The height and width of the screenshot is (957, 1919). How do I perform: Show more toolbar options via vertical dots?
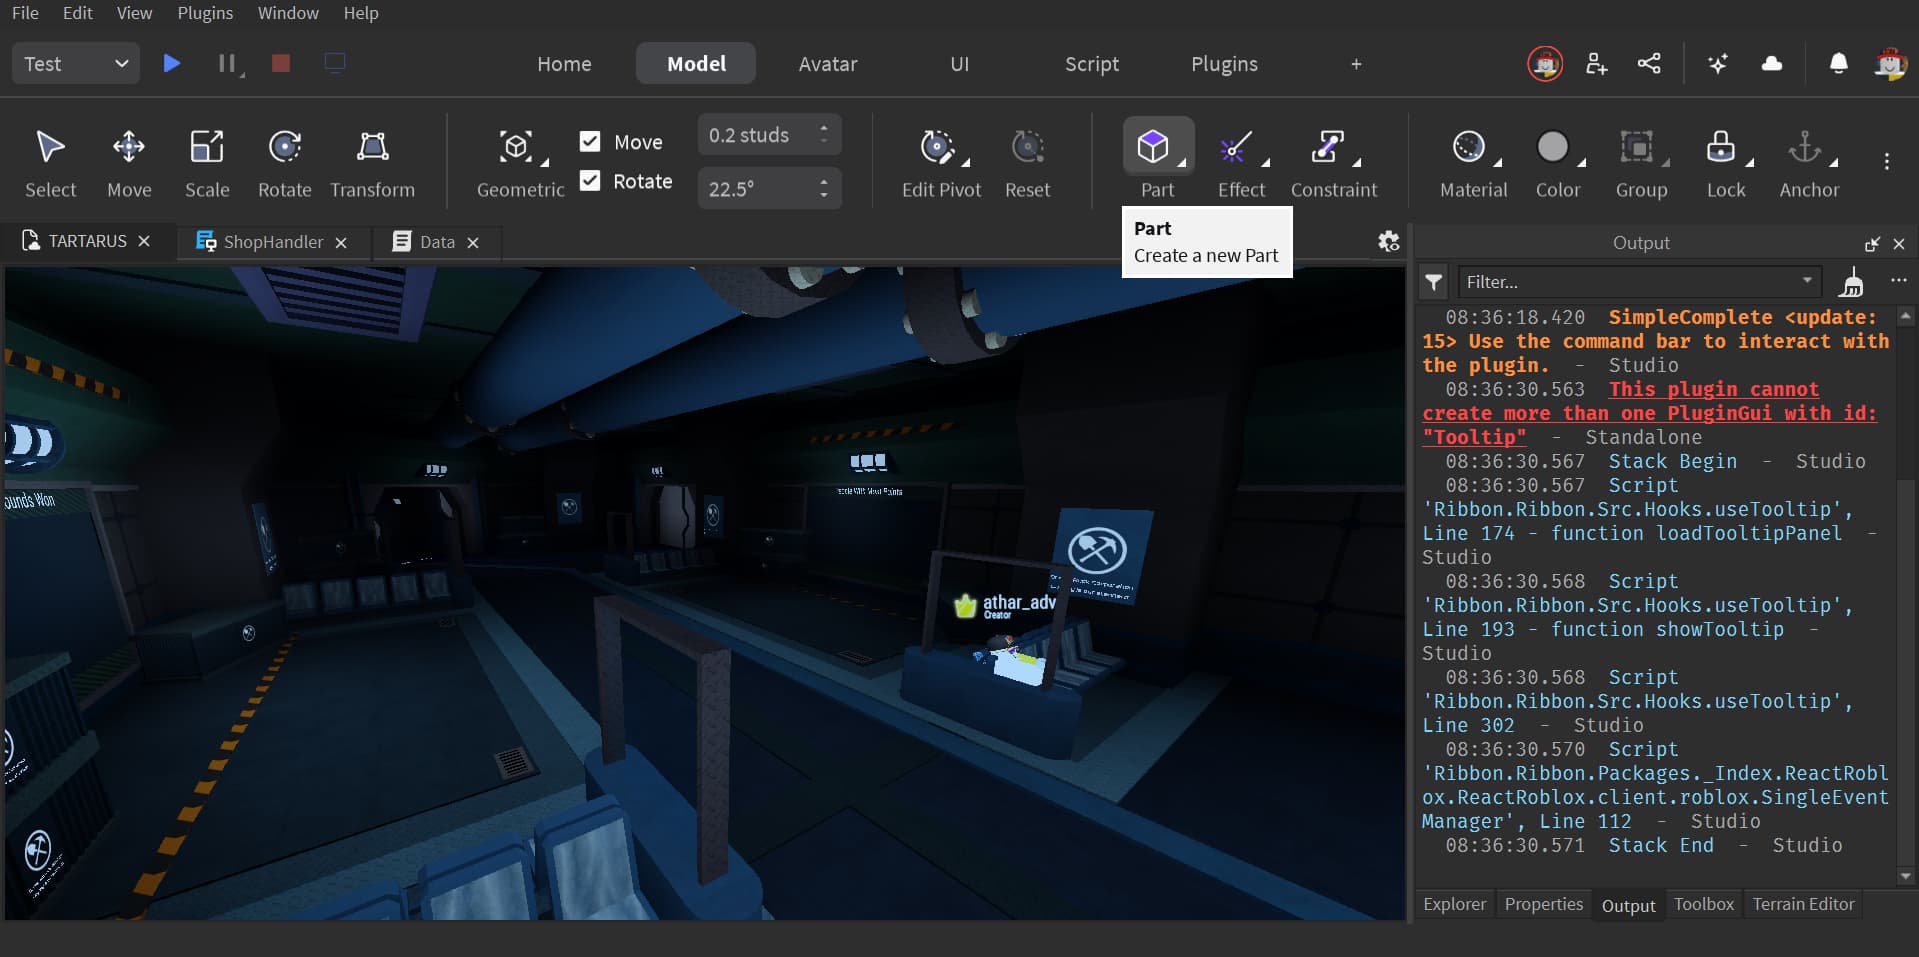[1886, 161]
